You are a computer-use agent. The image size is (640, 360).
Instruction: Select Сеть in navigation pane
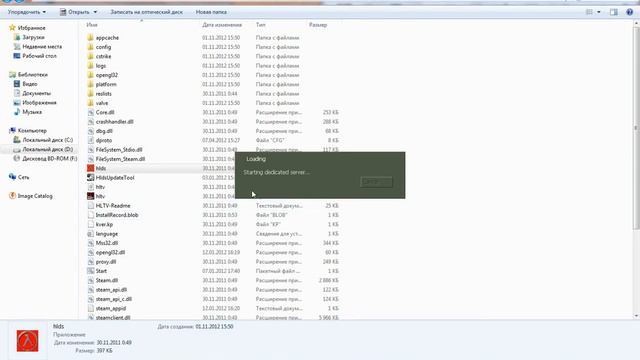click(23, 177)
